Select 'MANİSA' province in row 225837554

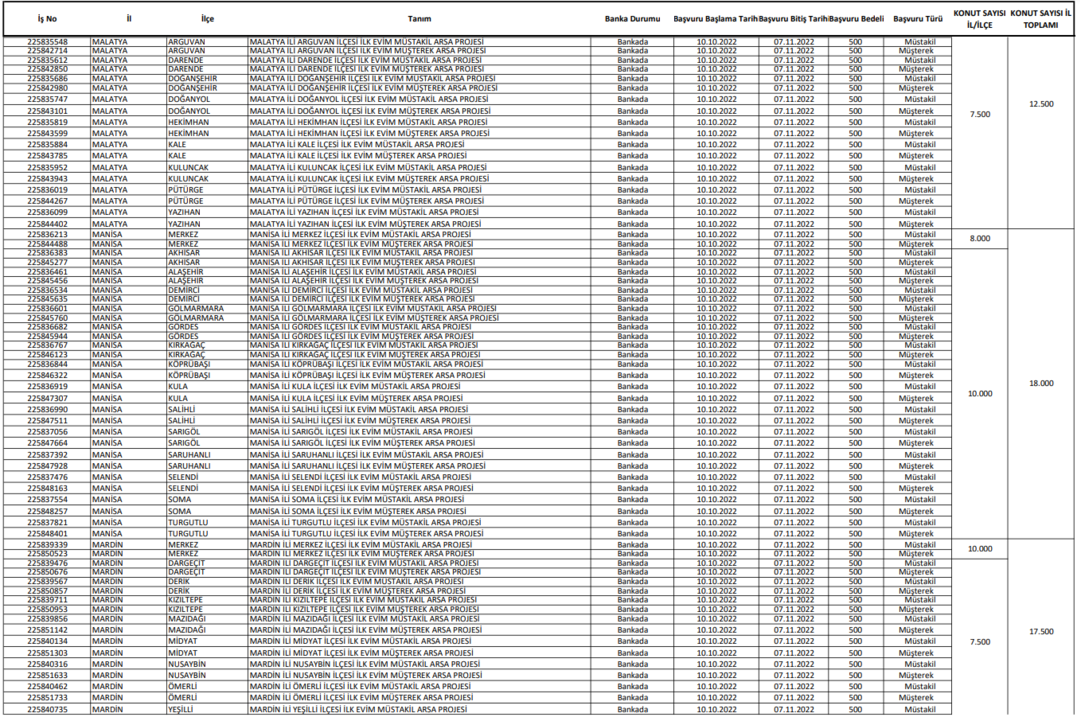107,499
